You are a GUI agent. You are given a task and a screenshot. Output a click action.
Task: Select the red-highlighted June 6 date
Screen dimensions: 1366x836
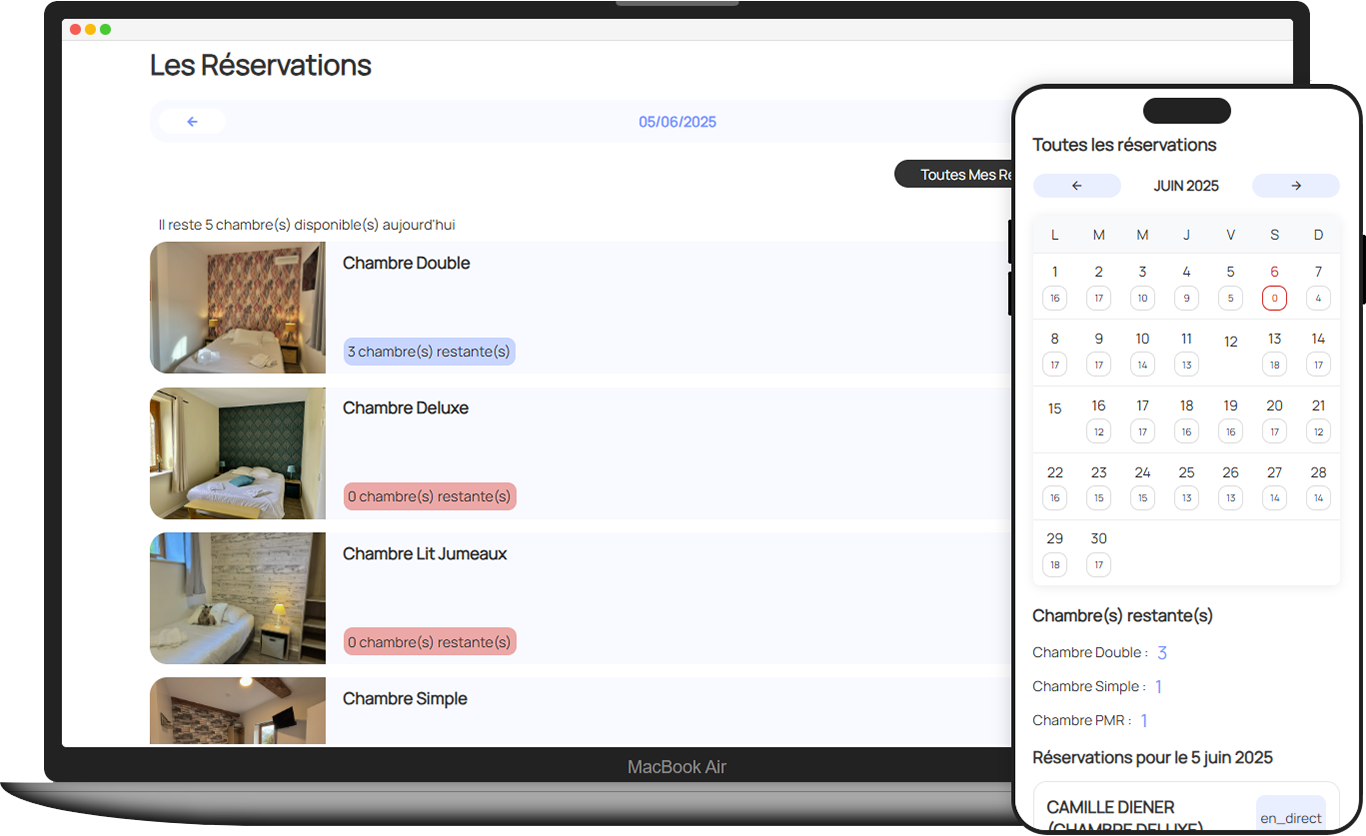tap(1274, 271)
